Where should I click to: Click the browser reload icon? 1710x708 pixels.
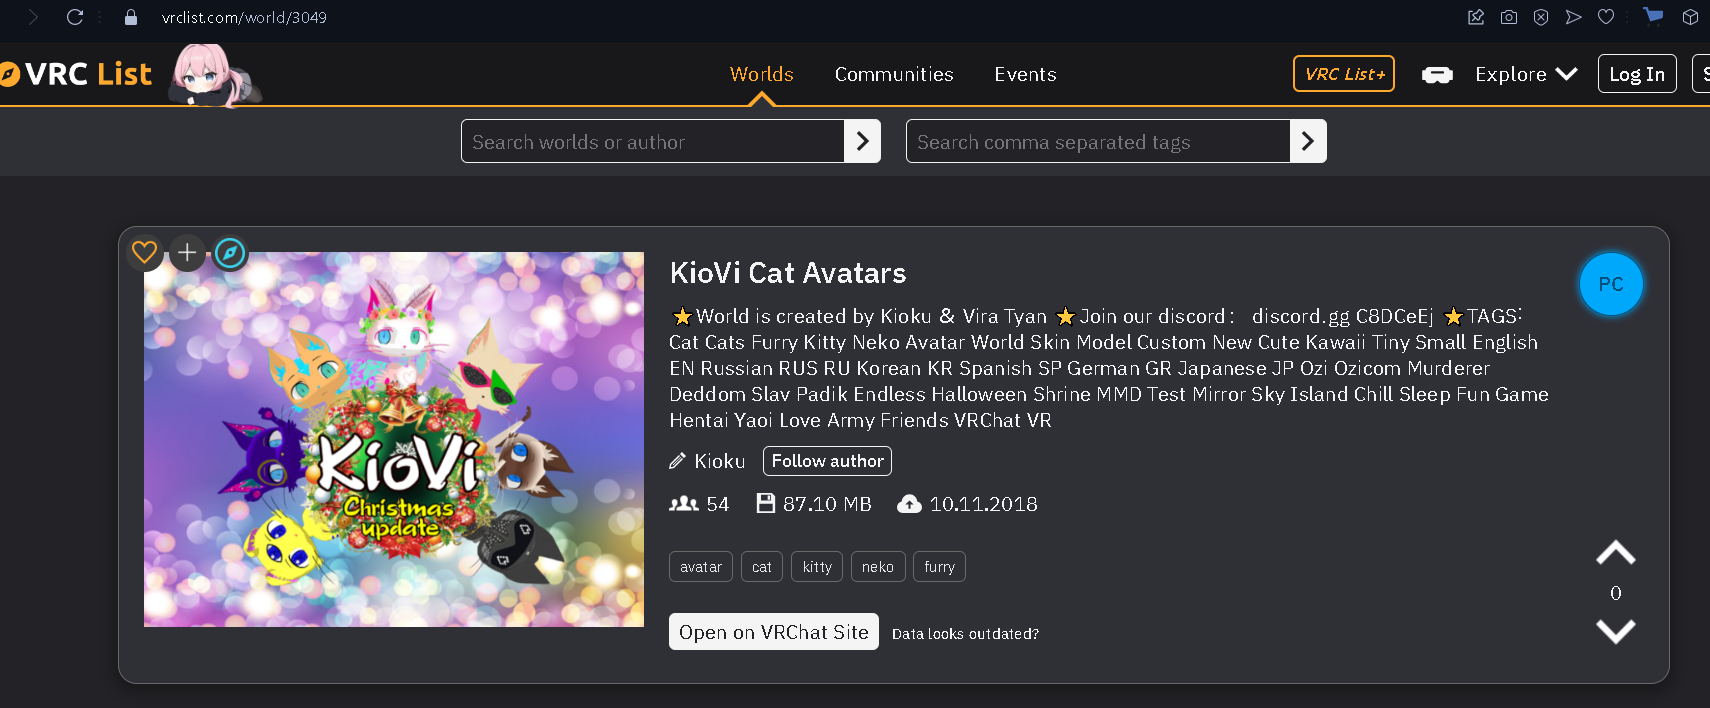point(75,17)
